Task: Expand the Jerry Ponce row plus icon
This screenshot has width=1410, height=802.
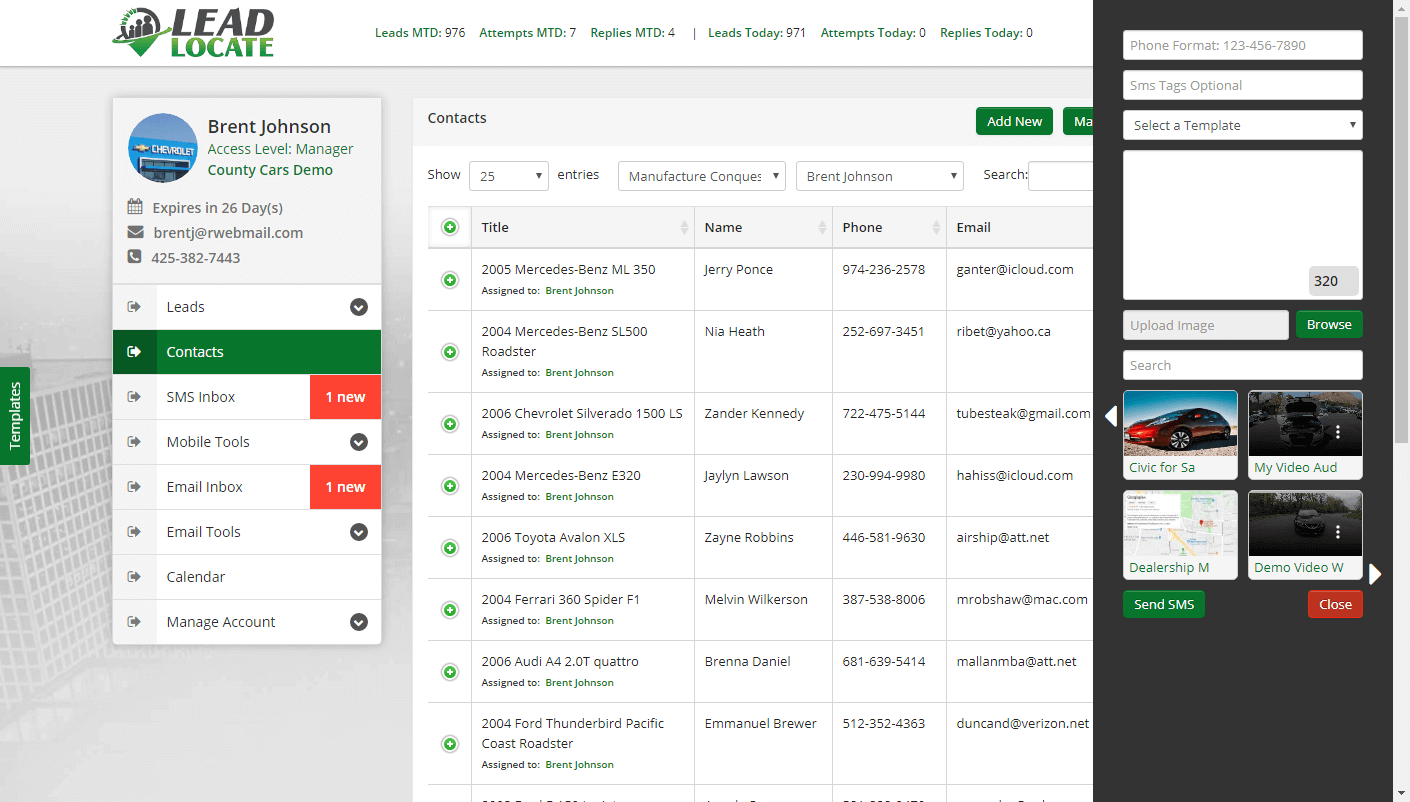Action: click(x=450, y=280)
